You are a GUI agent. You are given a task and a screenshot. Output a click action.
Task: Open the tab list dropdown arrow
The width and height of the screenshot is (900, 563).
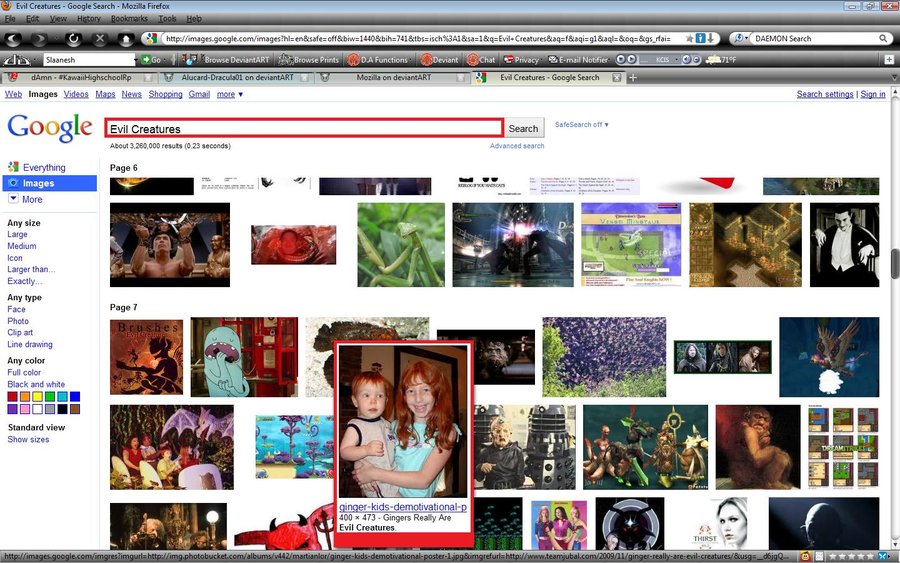[x=894, y=77]
